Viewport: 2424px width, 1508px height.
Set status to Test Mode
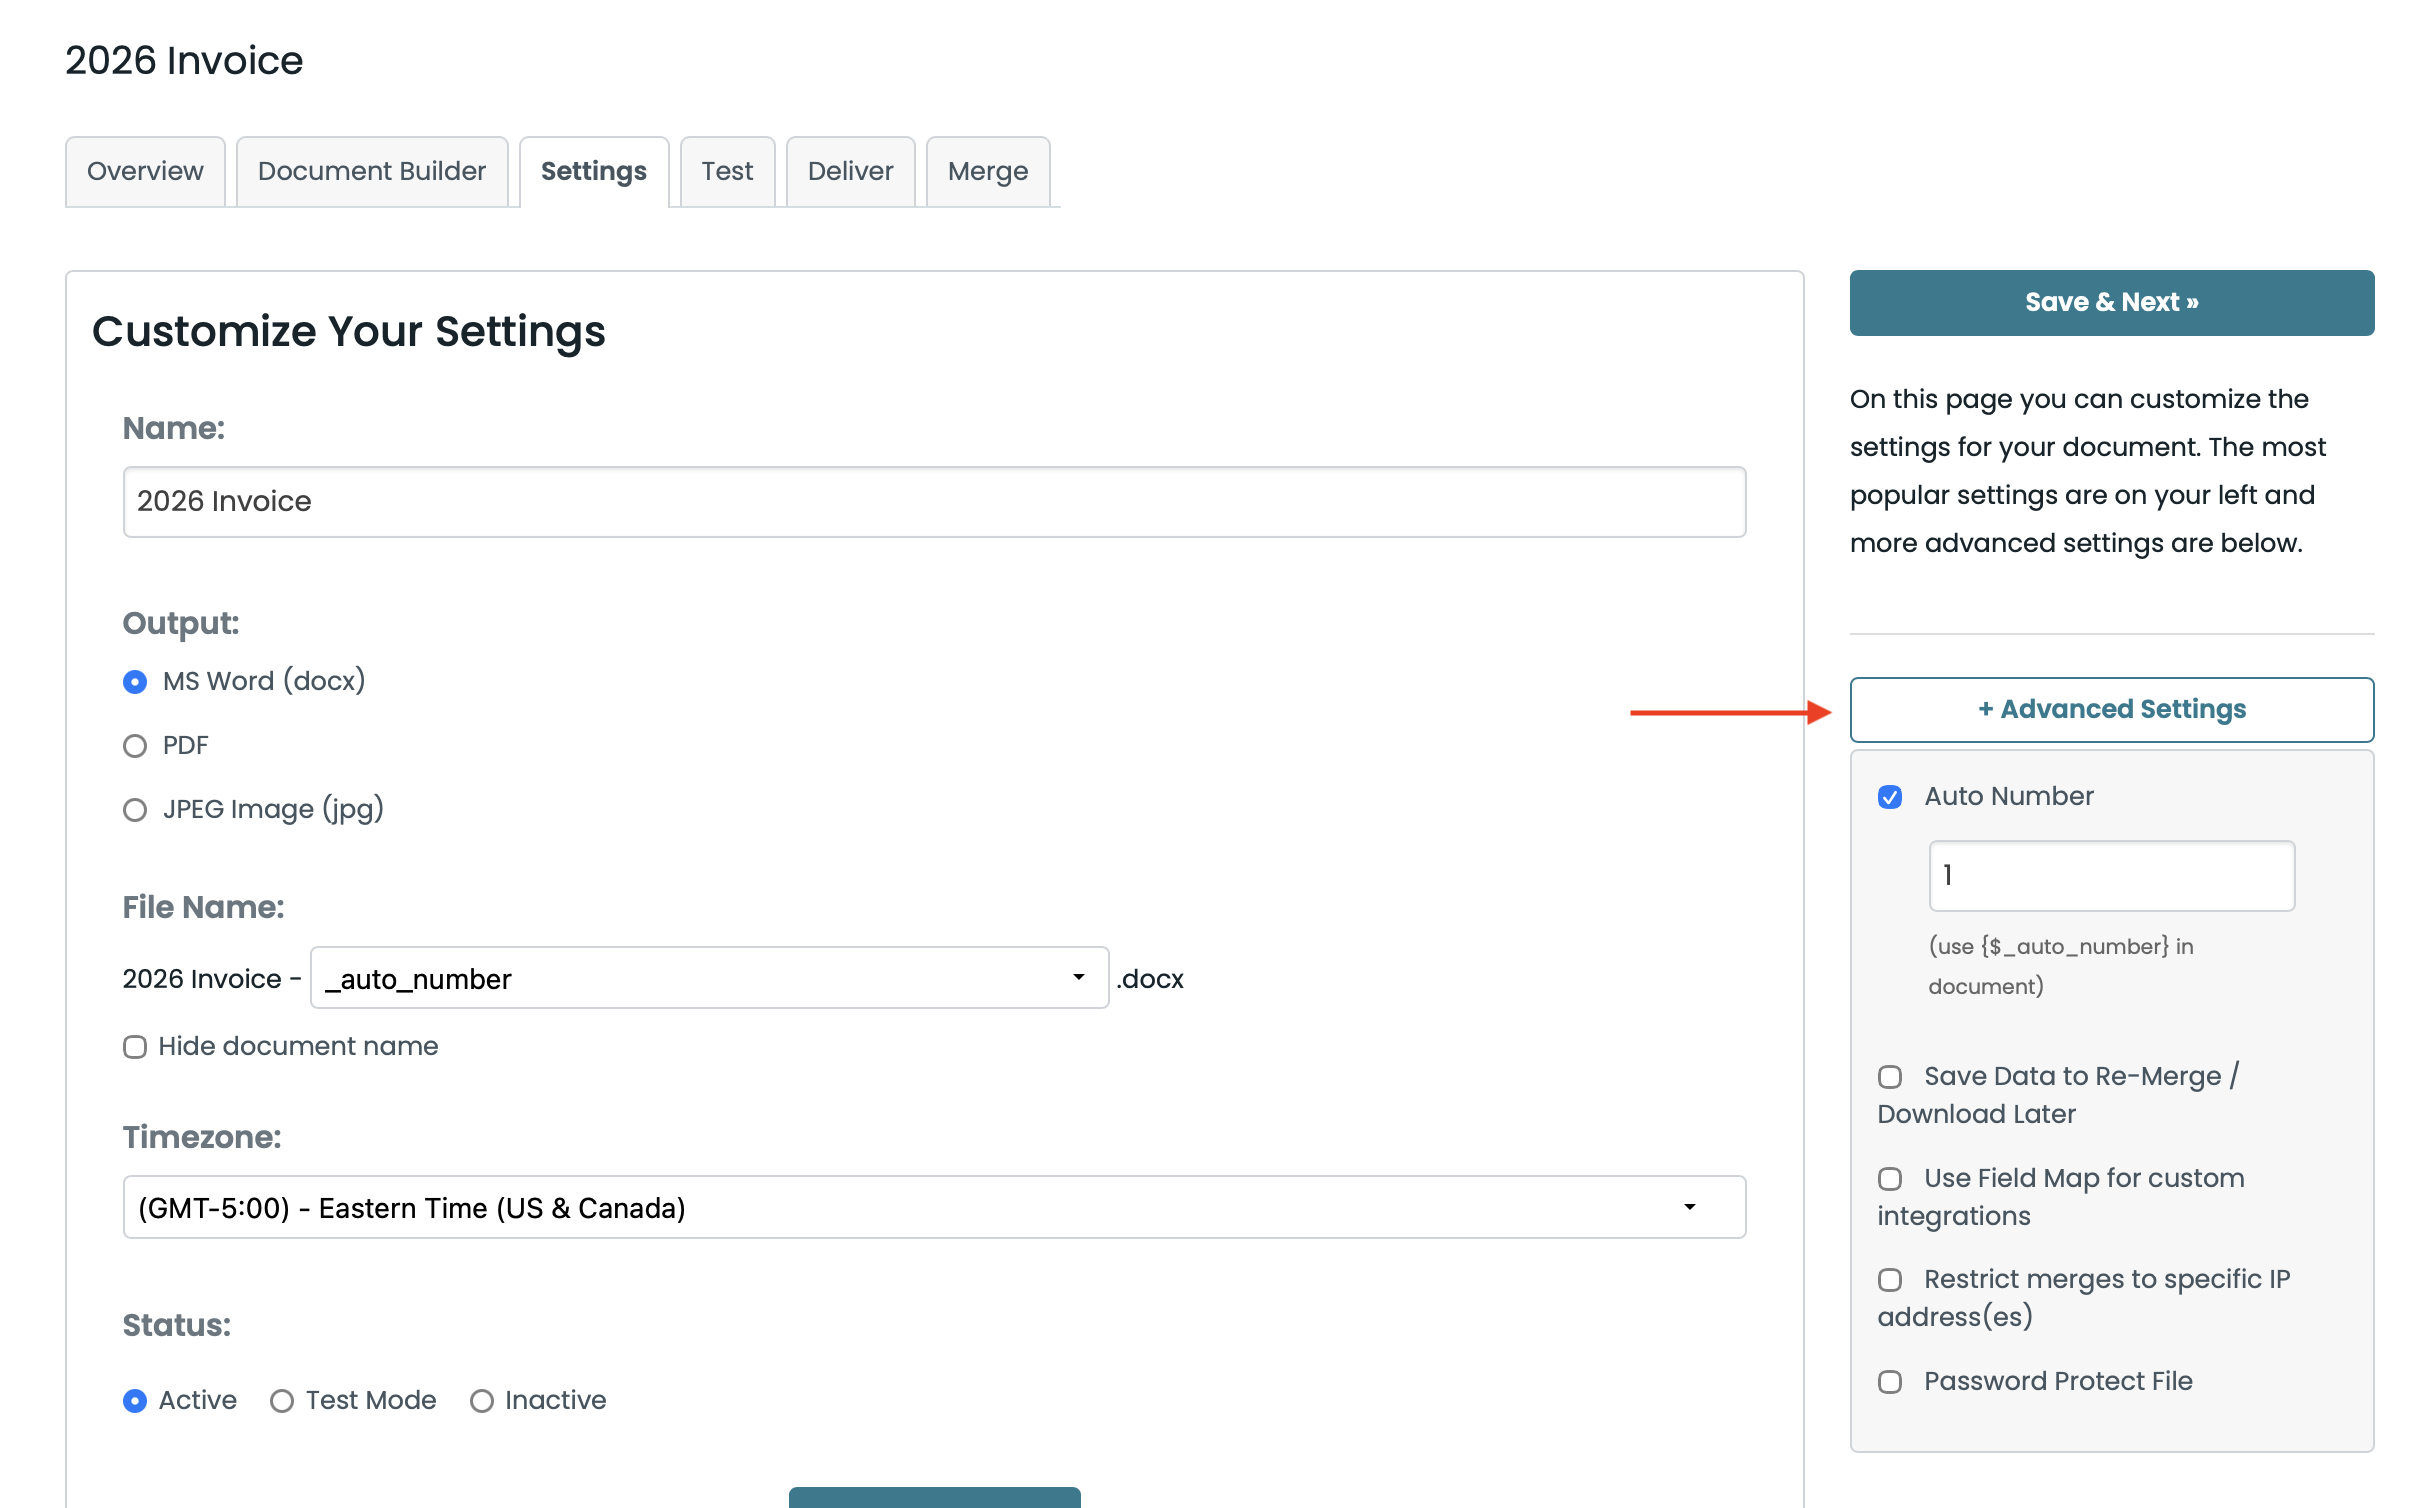(x=282, y=1401)
